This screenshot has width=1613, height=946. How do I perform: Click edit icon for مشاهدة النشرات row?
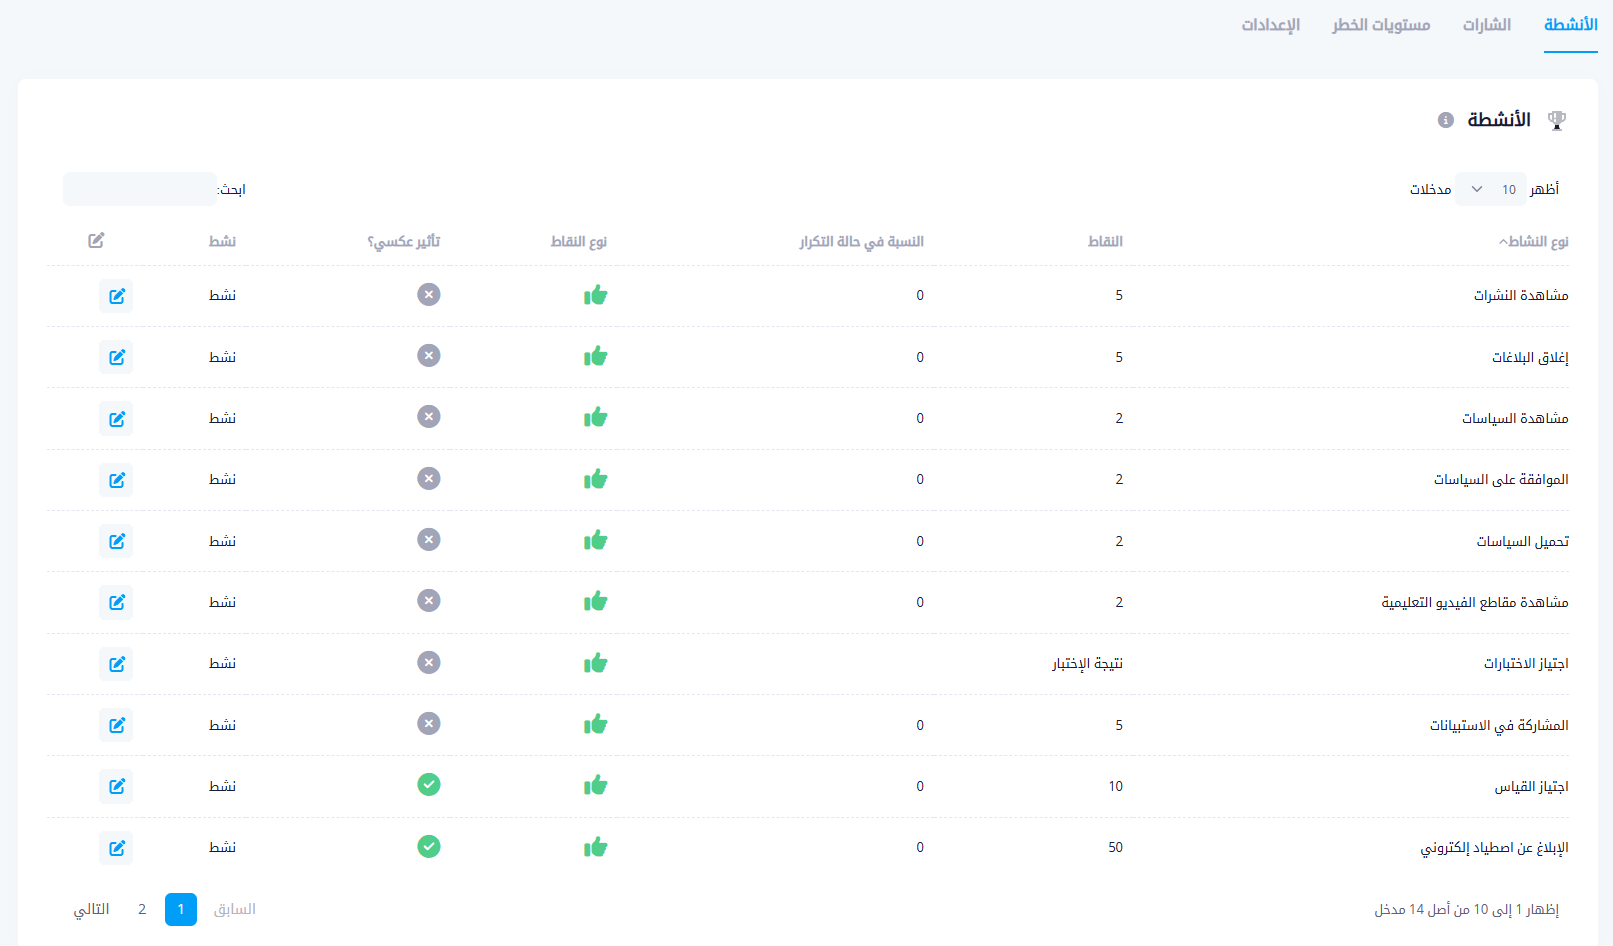pos(117,296)
